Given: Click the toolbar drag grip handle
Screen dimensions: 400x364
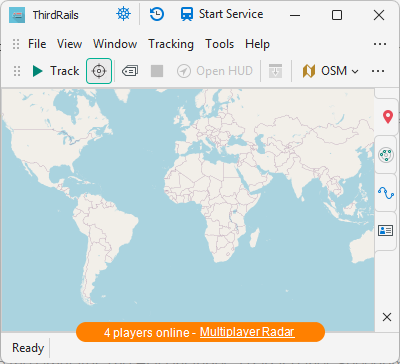Looking at the screenshot, I should pos(17,71).
